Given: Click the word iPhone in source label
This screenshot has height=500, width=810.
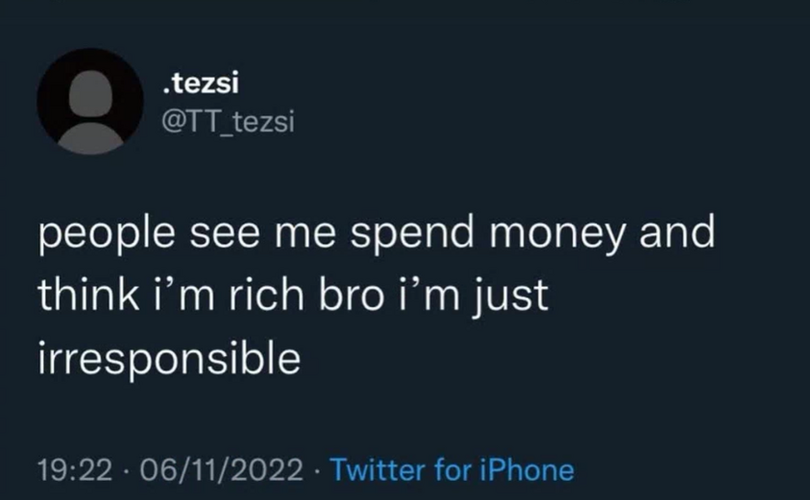Looking at the screenshot, I should (x=527, y=470).
